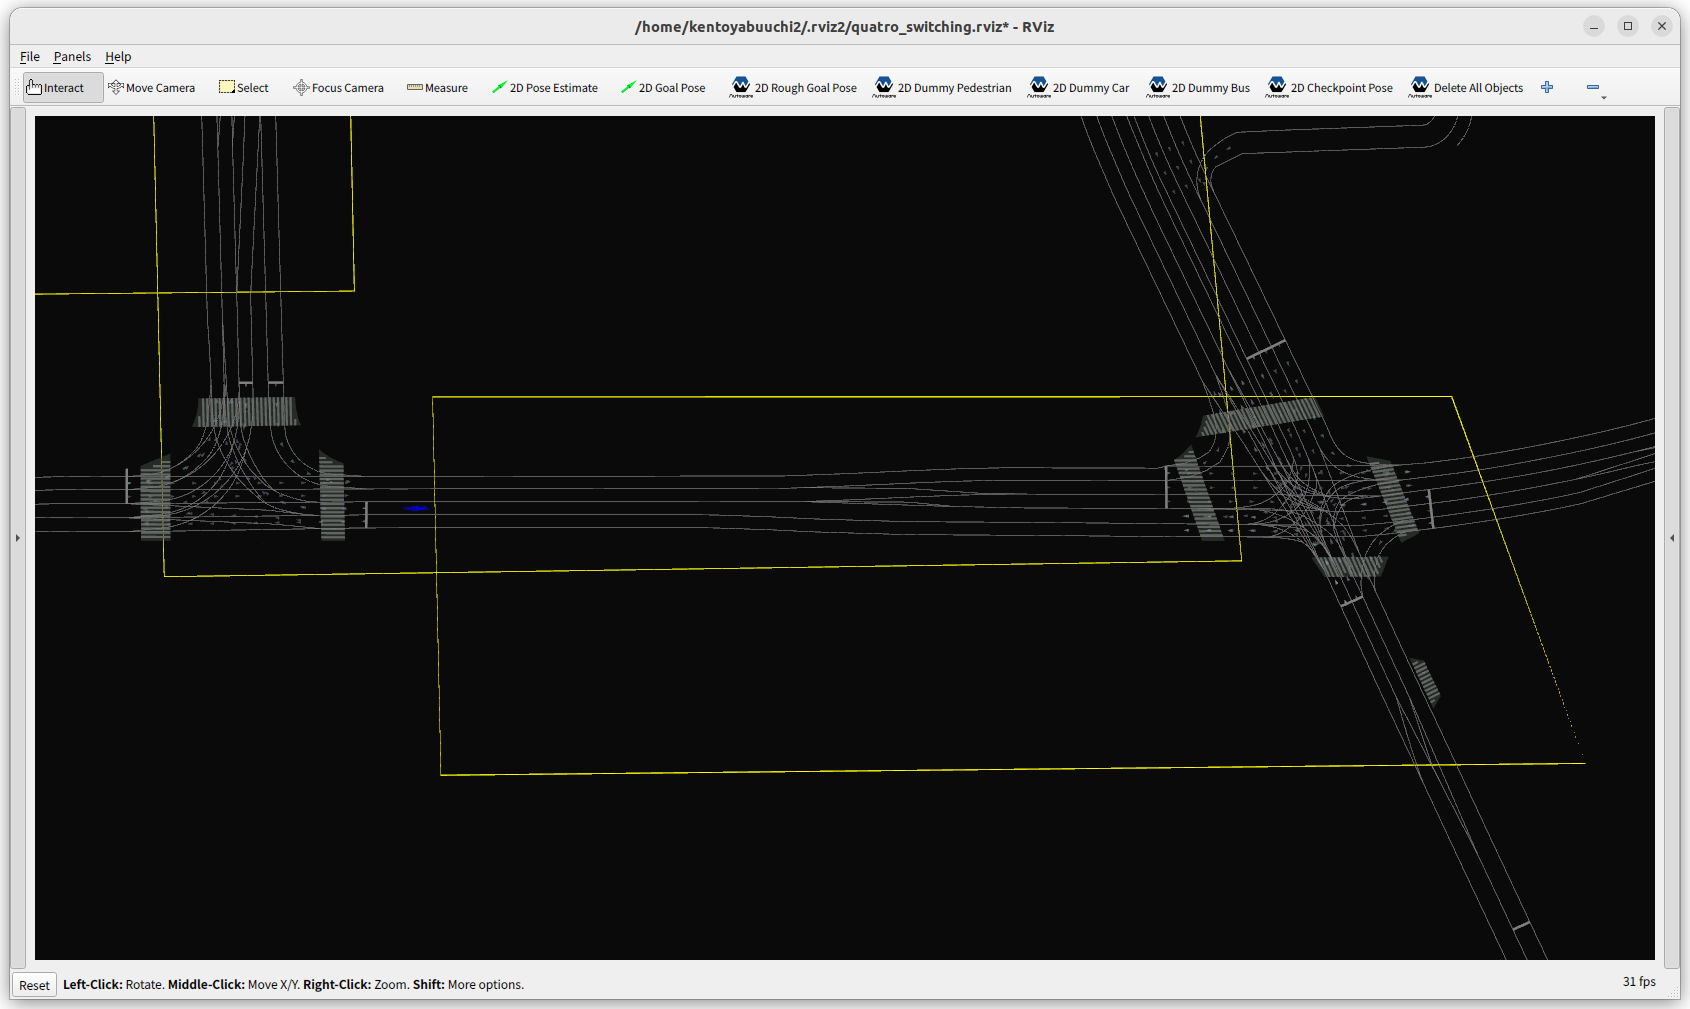The width and height of the screenshot is (1690, 1009).
Task: Select the 2D Goal Pose tool
Action: click(663, 88)
